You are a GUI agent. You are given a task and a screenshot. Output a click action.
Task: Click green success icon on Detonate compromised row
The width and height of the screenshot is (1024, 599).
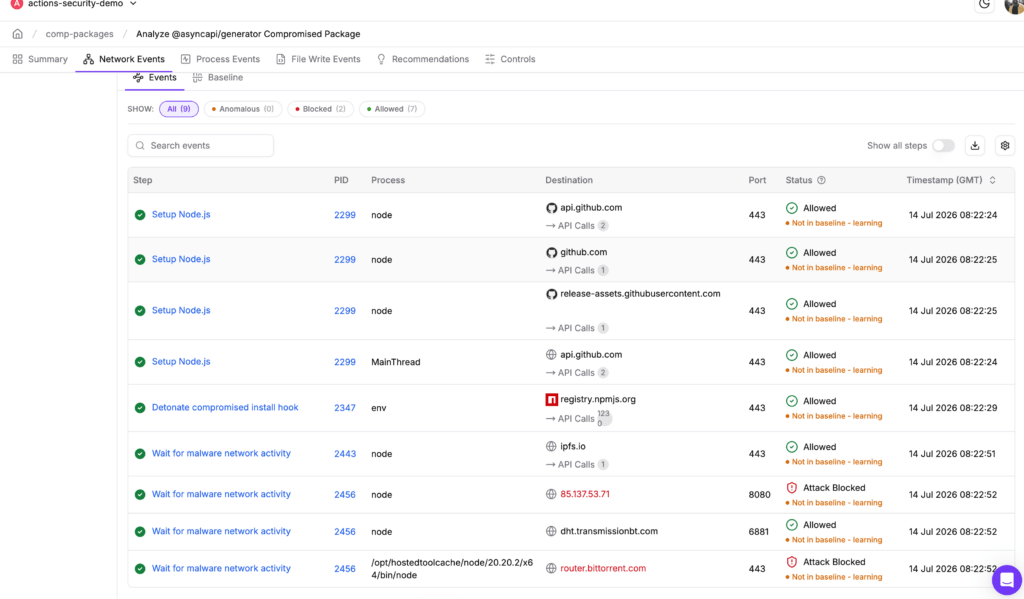140,408
